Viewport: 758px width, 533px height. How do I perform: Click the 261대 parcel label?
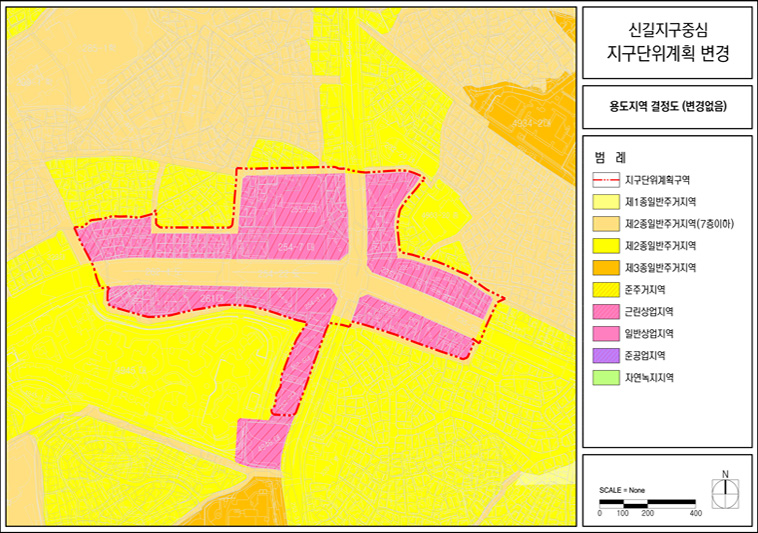211,299
